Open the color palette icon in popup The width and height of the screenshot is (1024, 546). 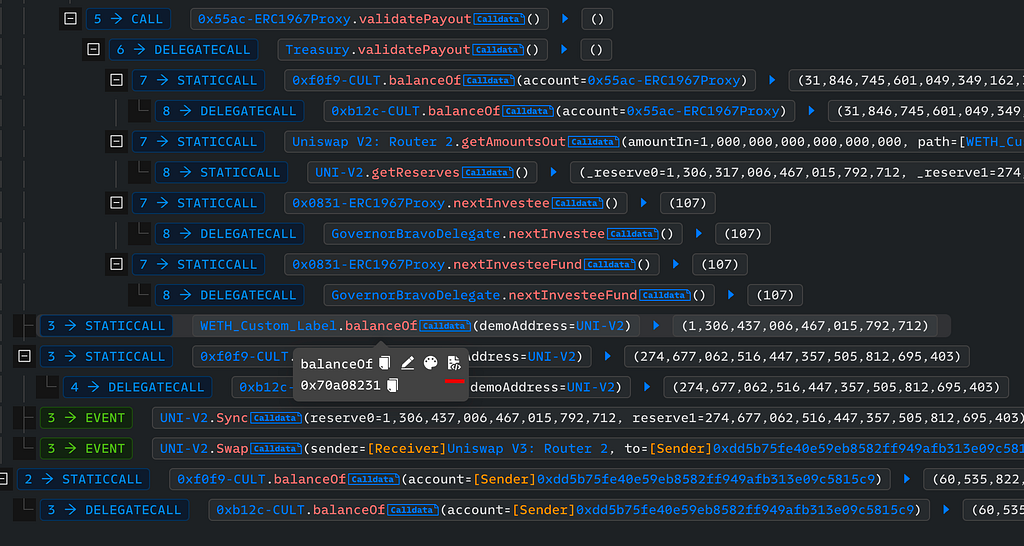click(x=431, y=363)
